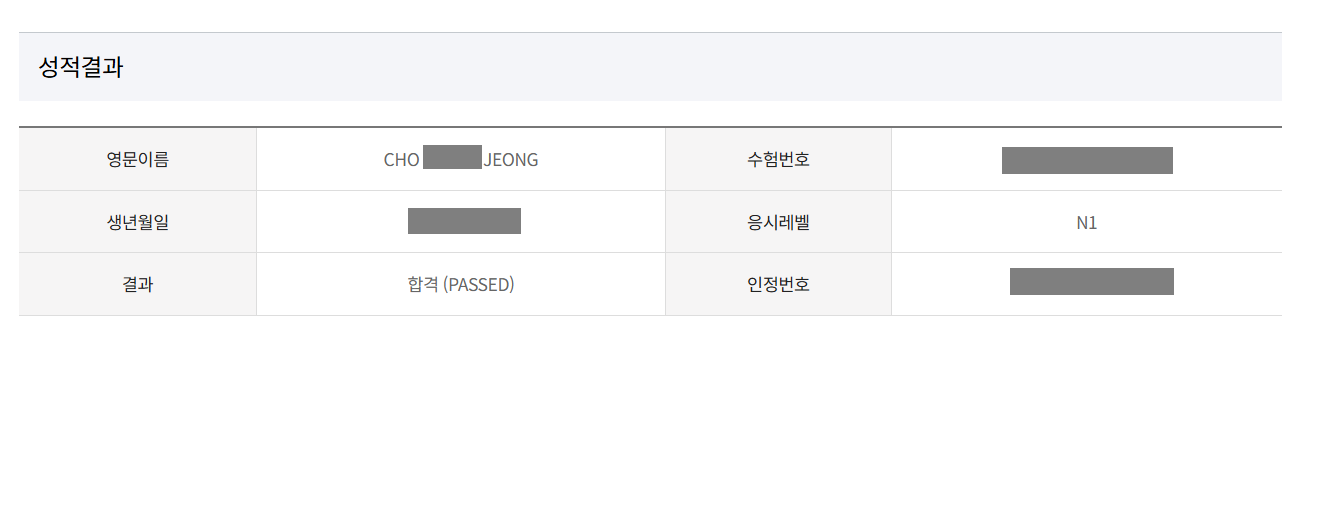Select the 인정번호 label cell
Viewport: 1321px width, 506px height.
click(778, 284)
